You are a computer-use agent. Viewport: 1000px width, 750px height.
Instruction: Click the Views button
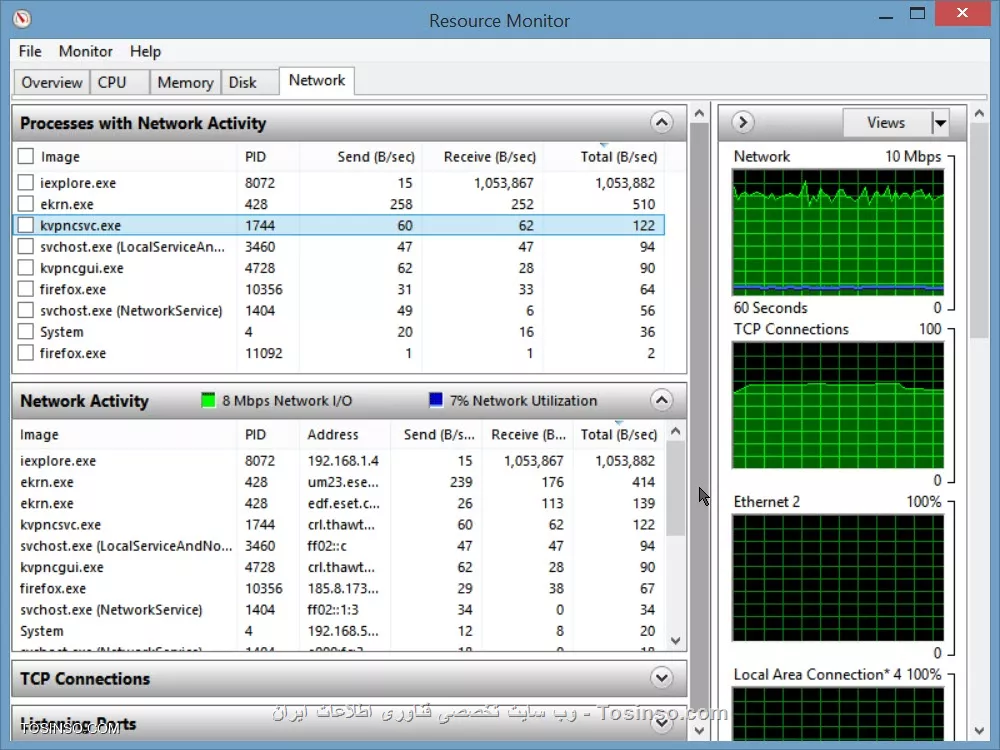(886, 122)
